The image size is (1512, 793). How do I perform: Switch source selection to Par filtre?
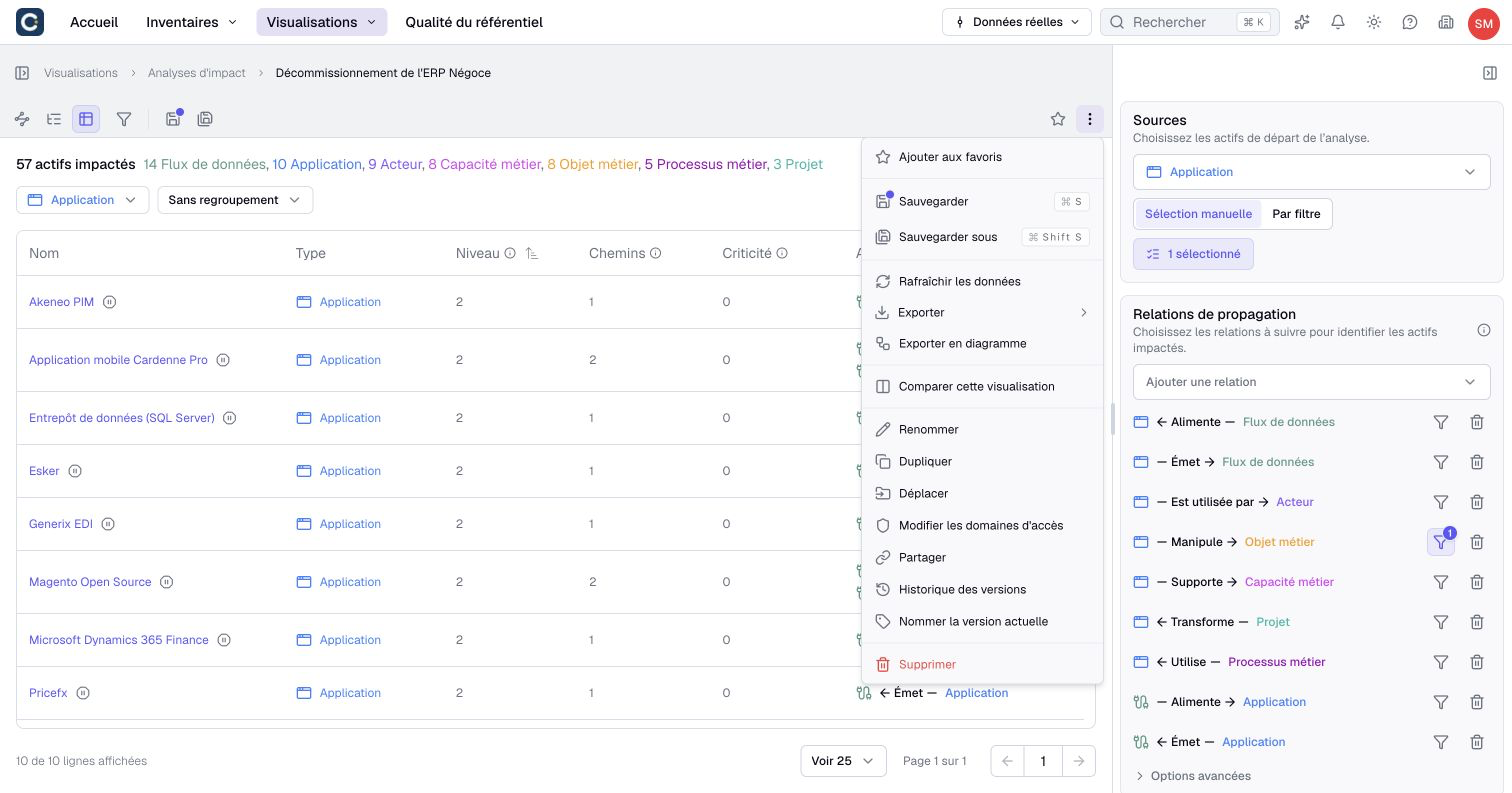[1296, 214]
